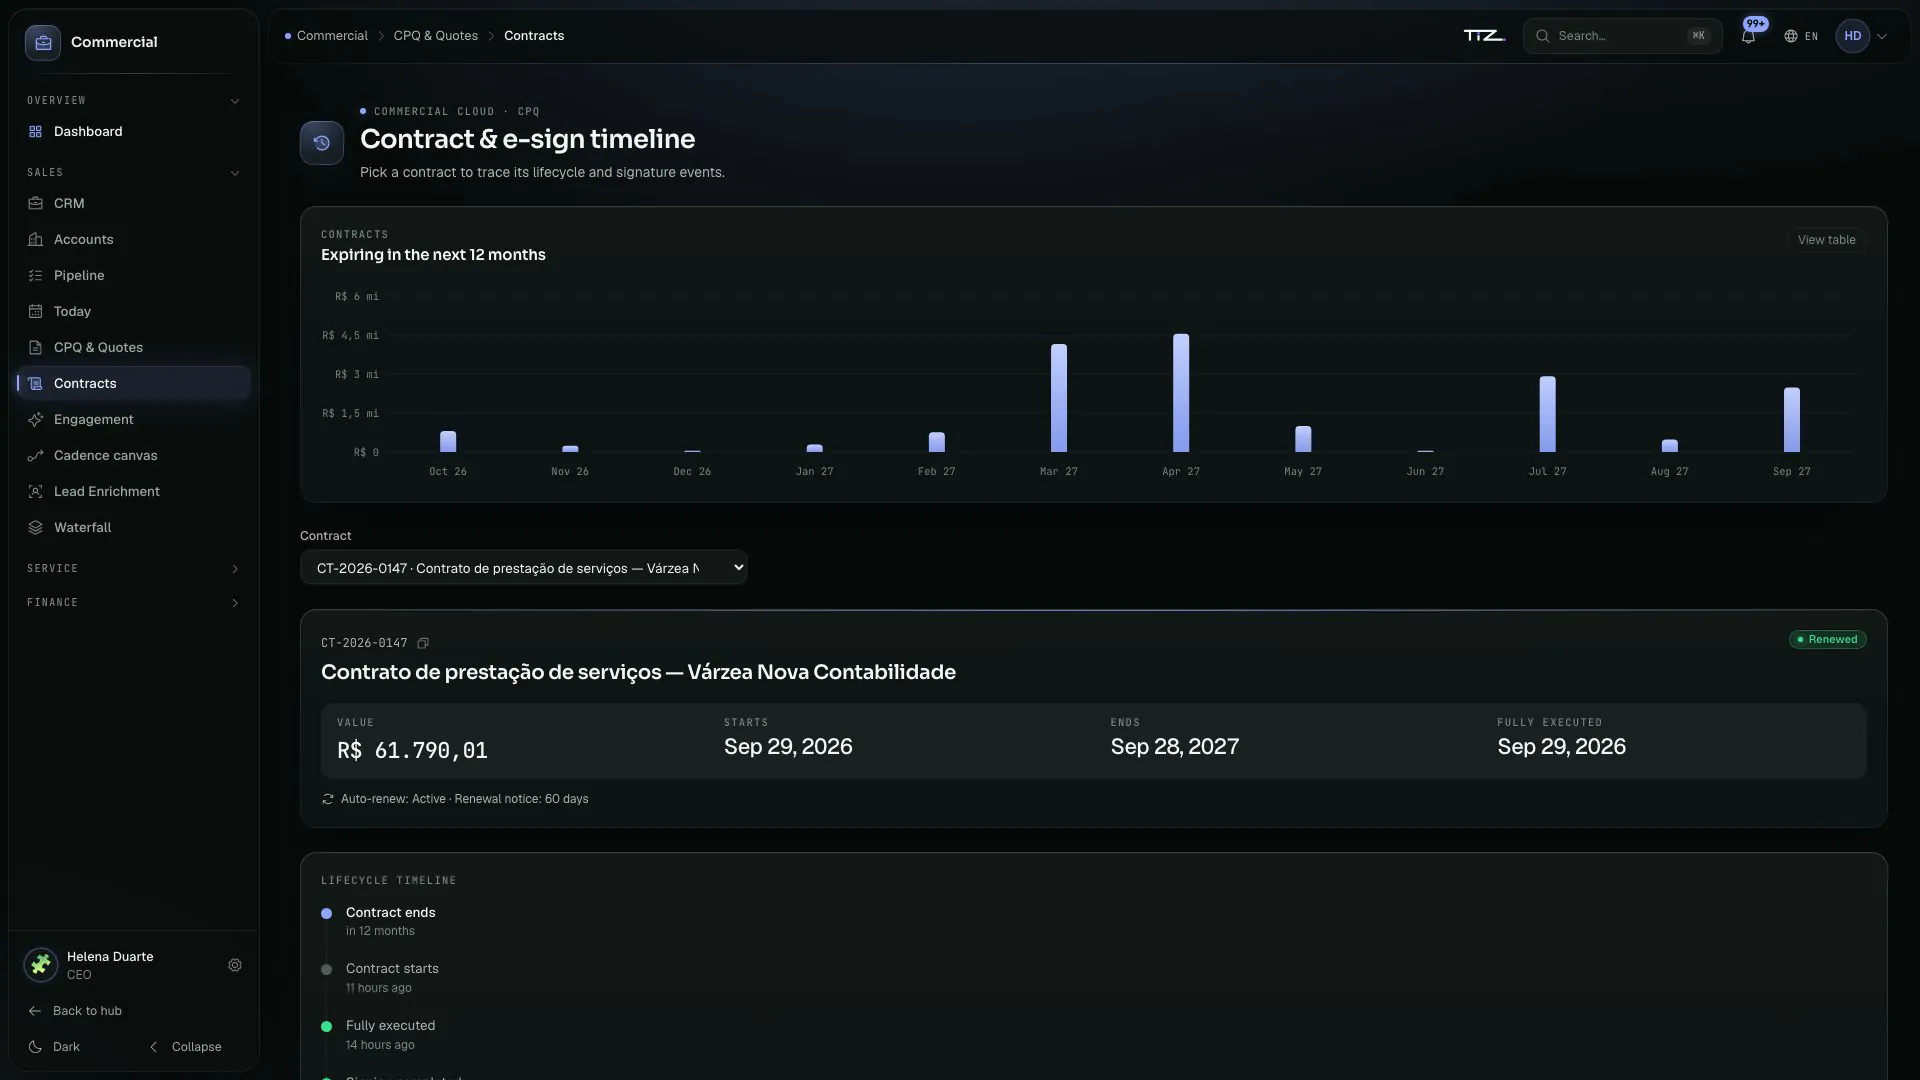1920x1080 pixels.
Task: Open the HD user account menu
Action: (x=1861, y=36)
